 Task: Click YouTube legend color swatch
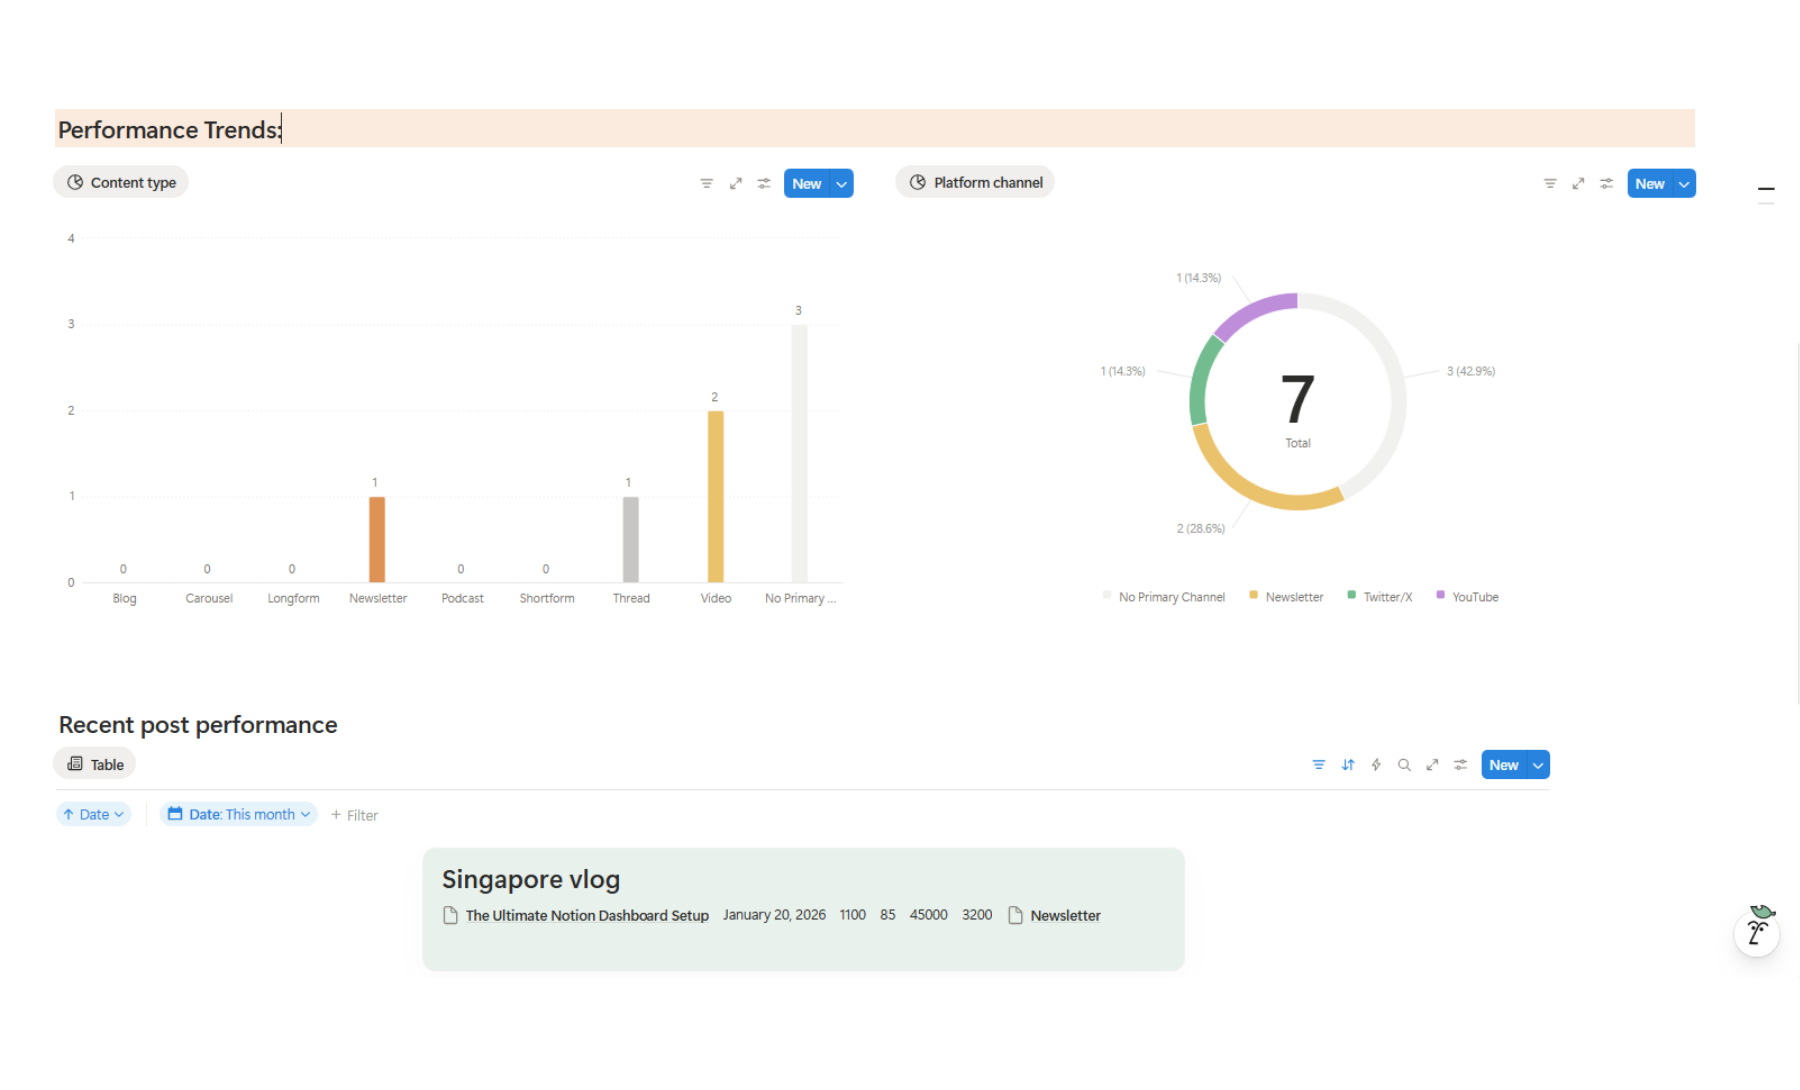click(x=1441, y=596)
